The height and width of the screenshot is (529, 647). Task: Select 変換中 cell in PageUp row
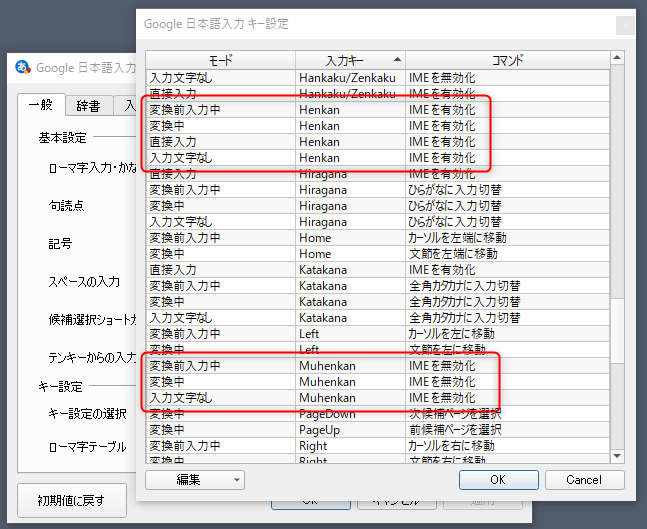pyautogui.click(x=221, y=430)
